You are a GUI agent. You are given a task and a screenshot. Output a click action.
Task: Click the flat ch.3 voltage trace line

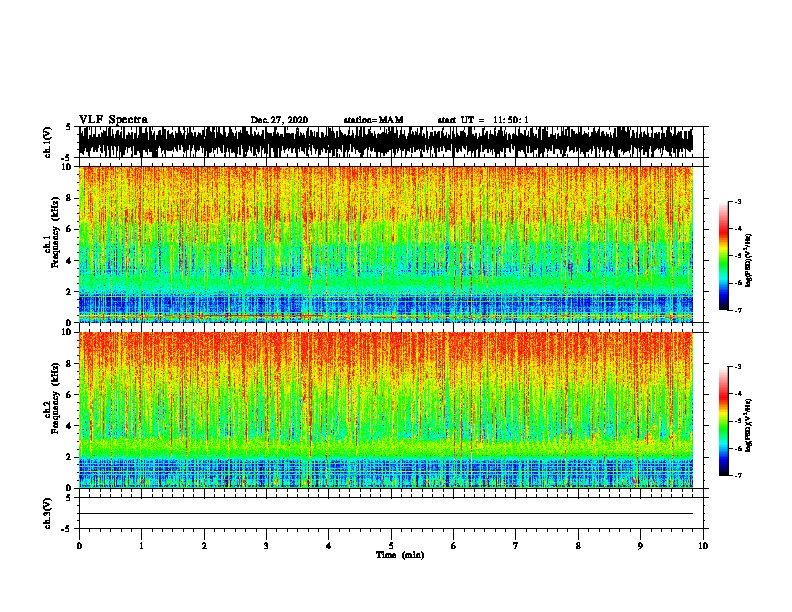386,514
